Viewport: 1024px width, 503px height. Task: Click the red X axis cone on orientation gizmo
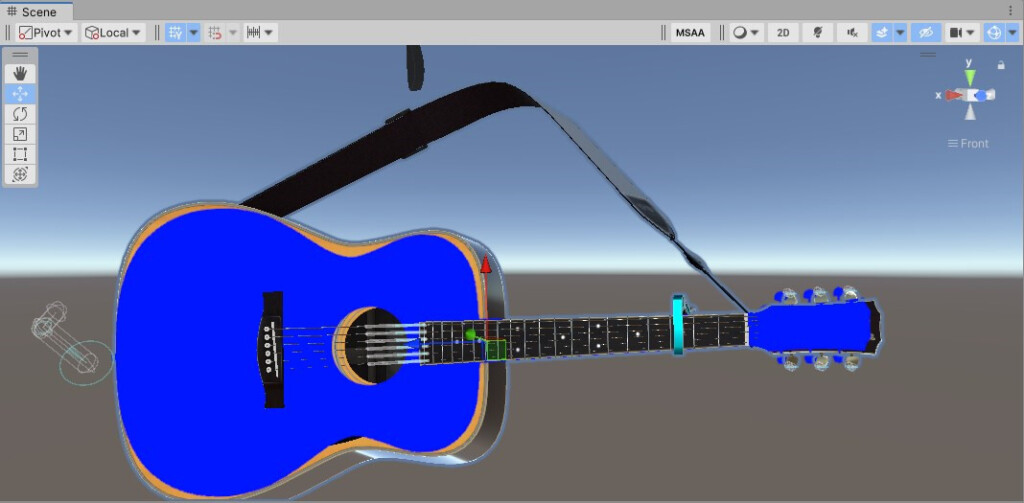tap(954, 95)
